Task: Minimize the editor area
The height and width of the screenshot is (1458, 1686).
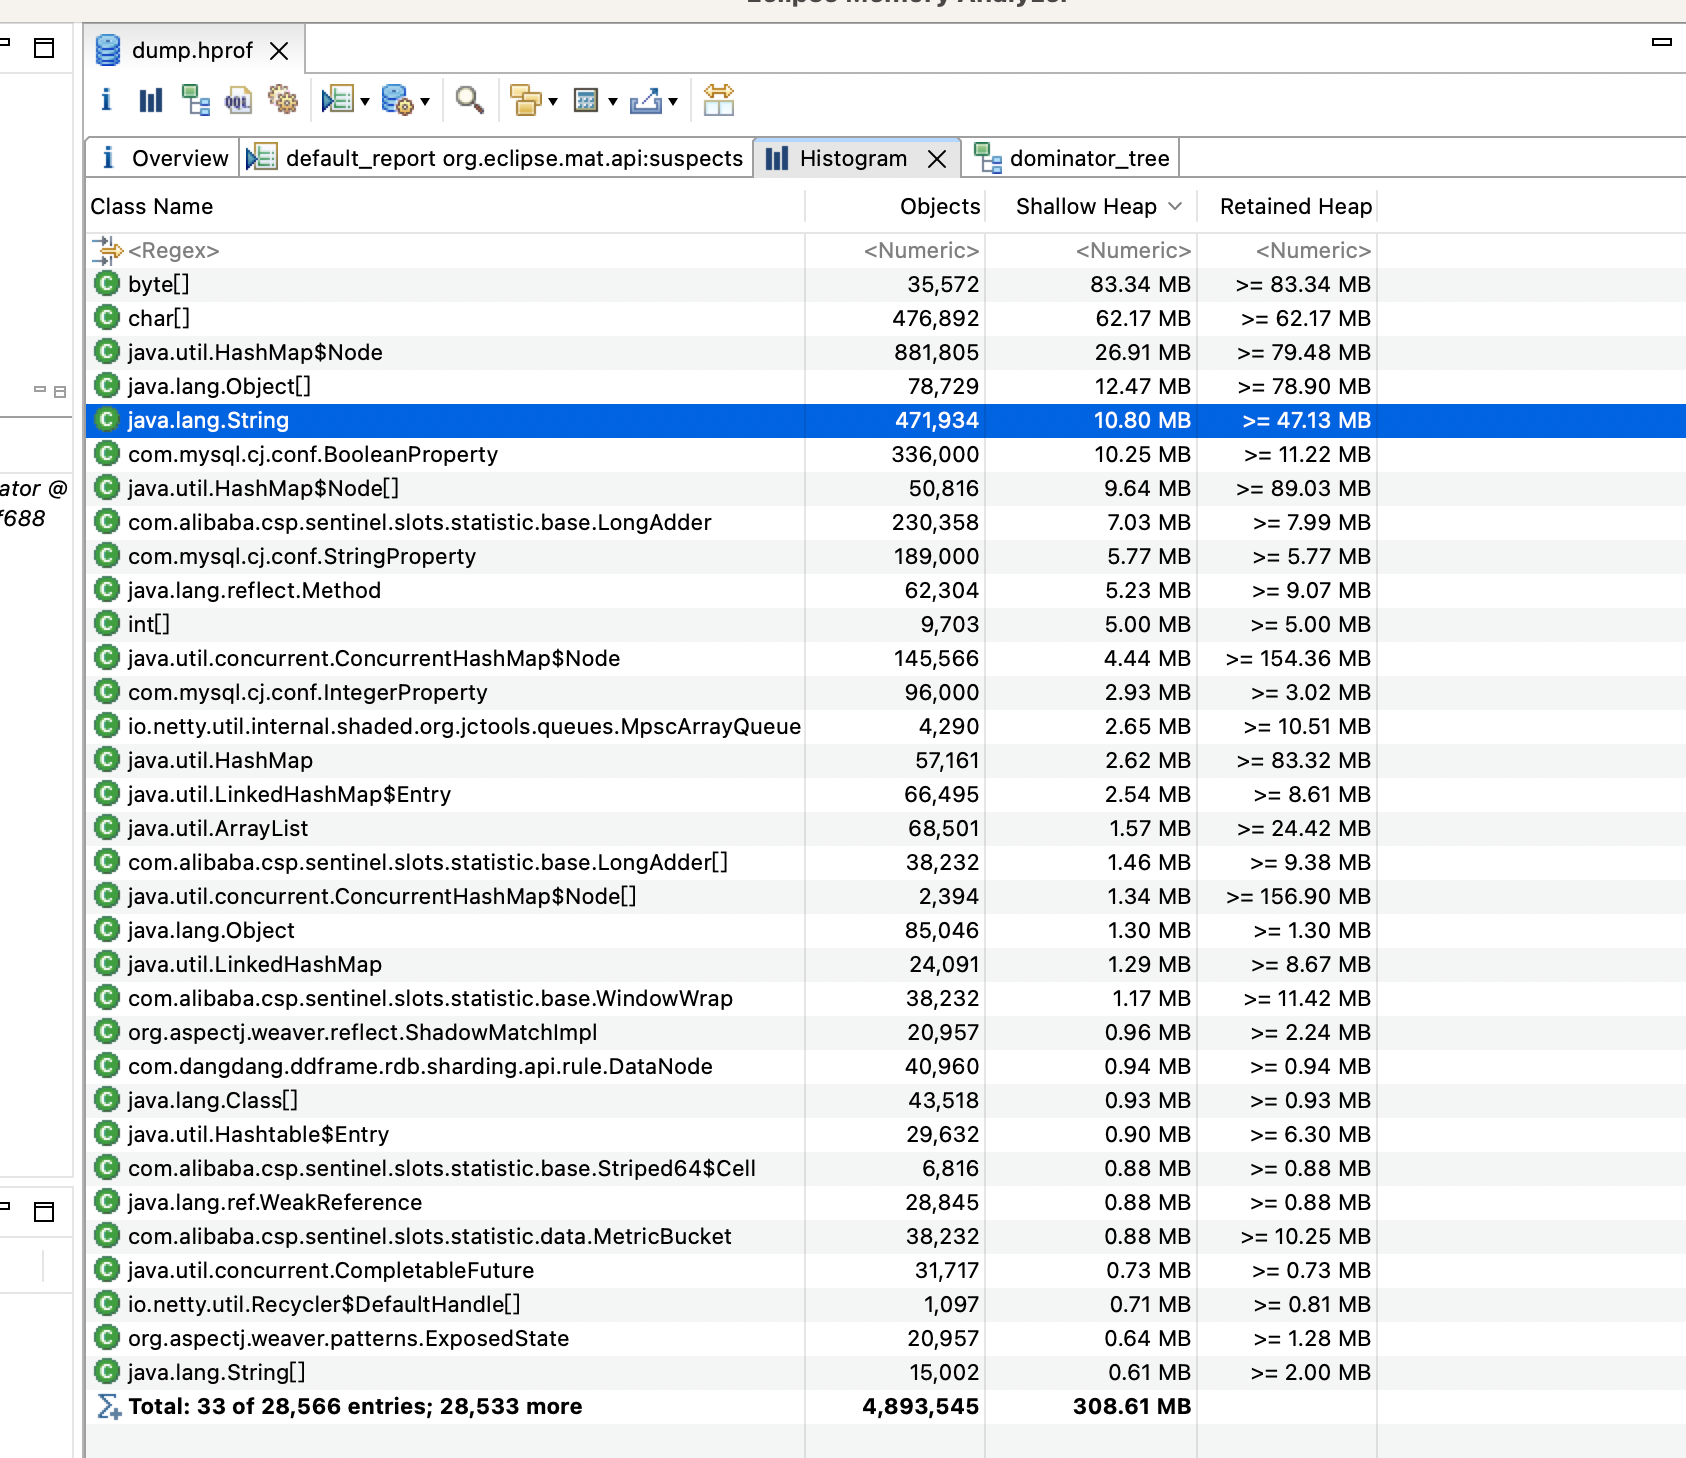Action: pyautogui.click(x=1662, y=42)
